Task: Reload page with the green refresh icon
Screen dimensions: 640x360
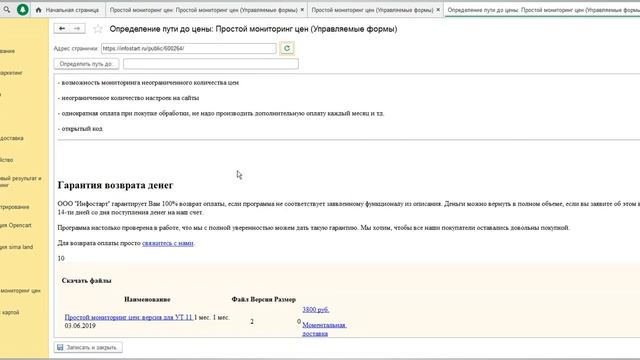Action: pyautogui.click(x=287, y=48)
